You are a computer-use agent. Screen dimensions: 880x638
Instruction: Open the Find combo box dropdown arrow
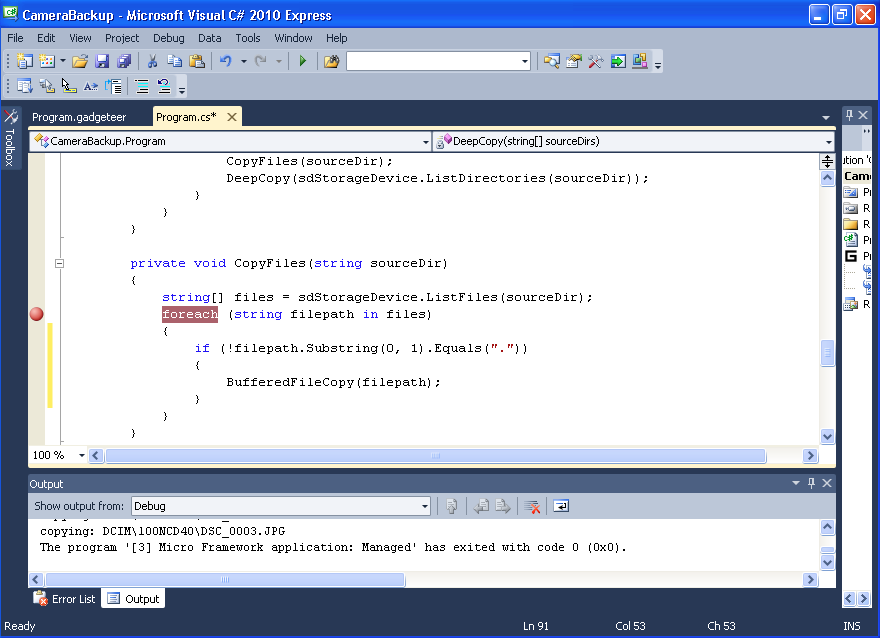point(525,61)
